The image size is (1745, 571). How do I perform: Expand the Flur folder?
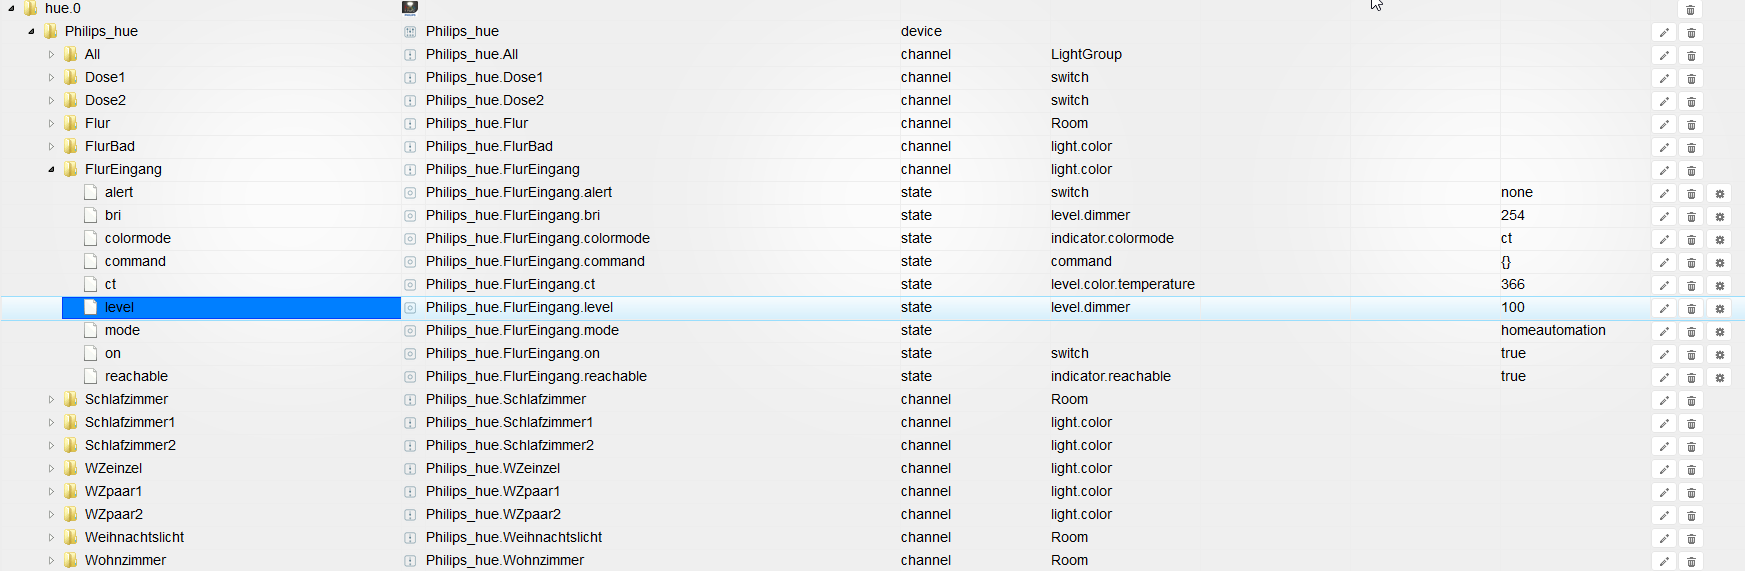coord(51,123)
